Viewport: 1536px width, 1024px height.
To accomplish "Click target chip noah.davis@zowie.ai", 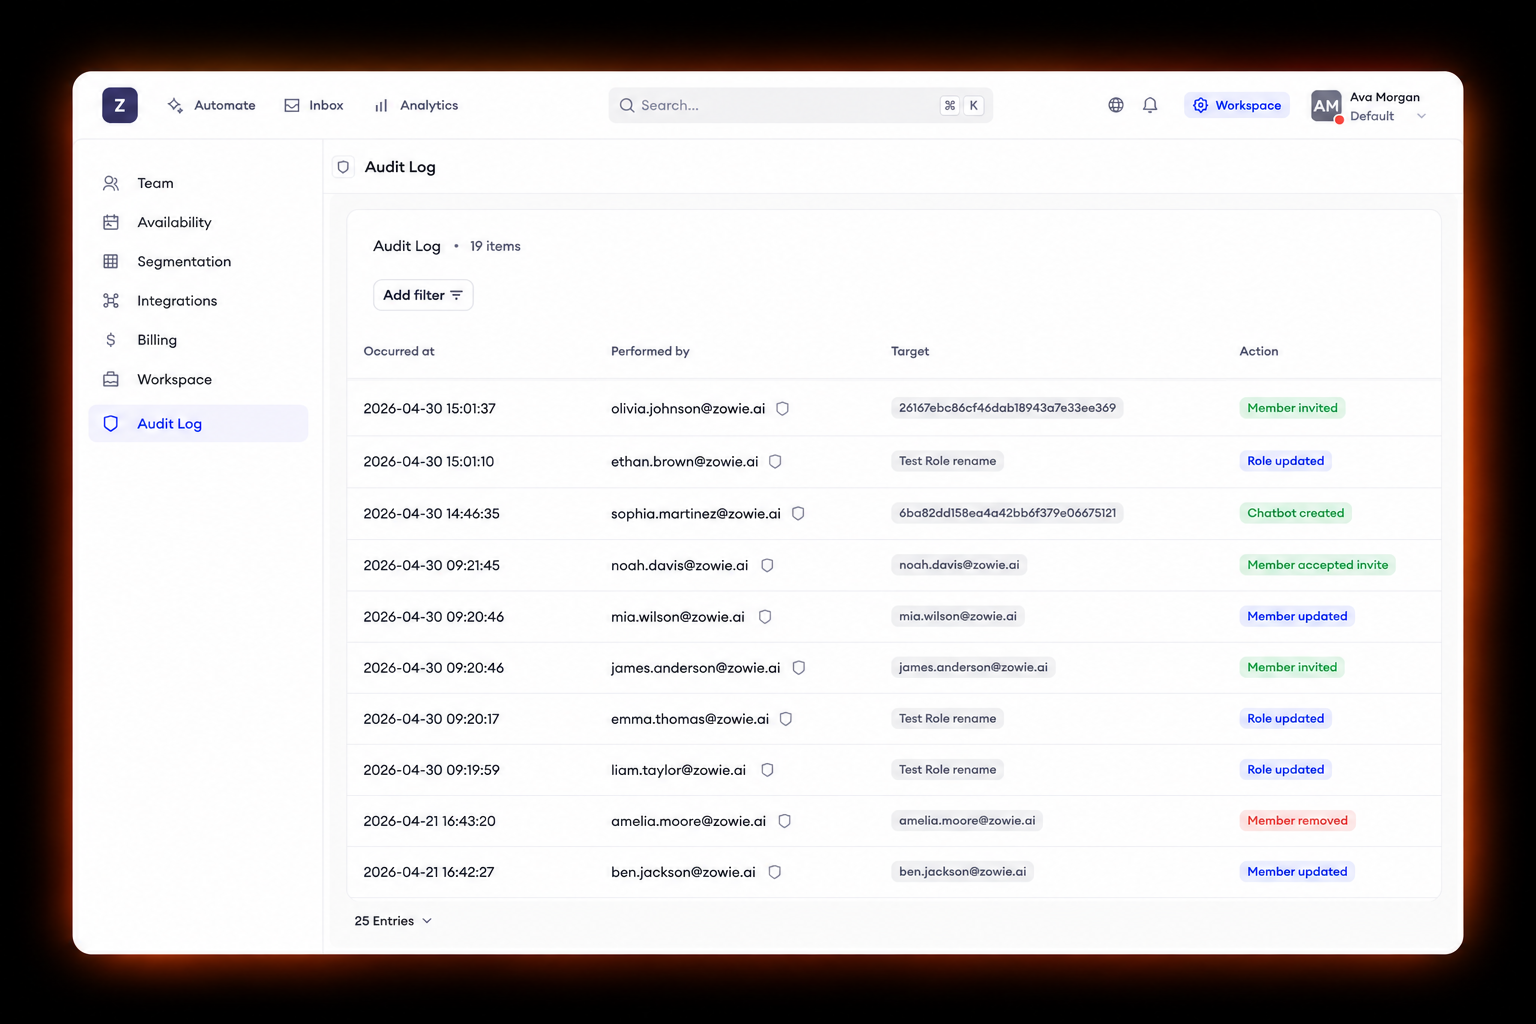I will tap(959, 565).
